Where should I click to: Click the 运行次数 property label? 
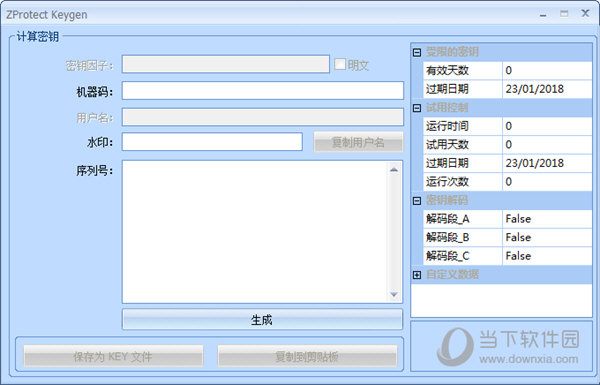pyautogui.click(x=447, y=182)
